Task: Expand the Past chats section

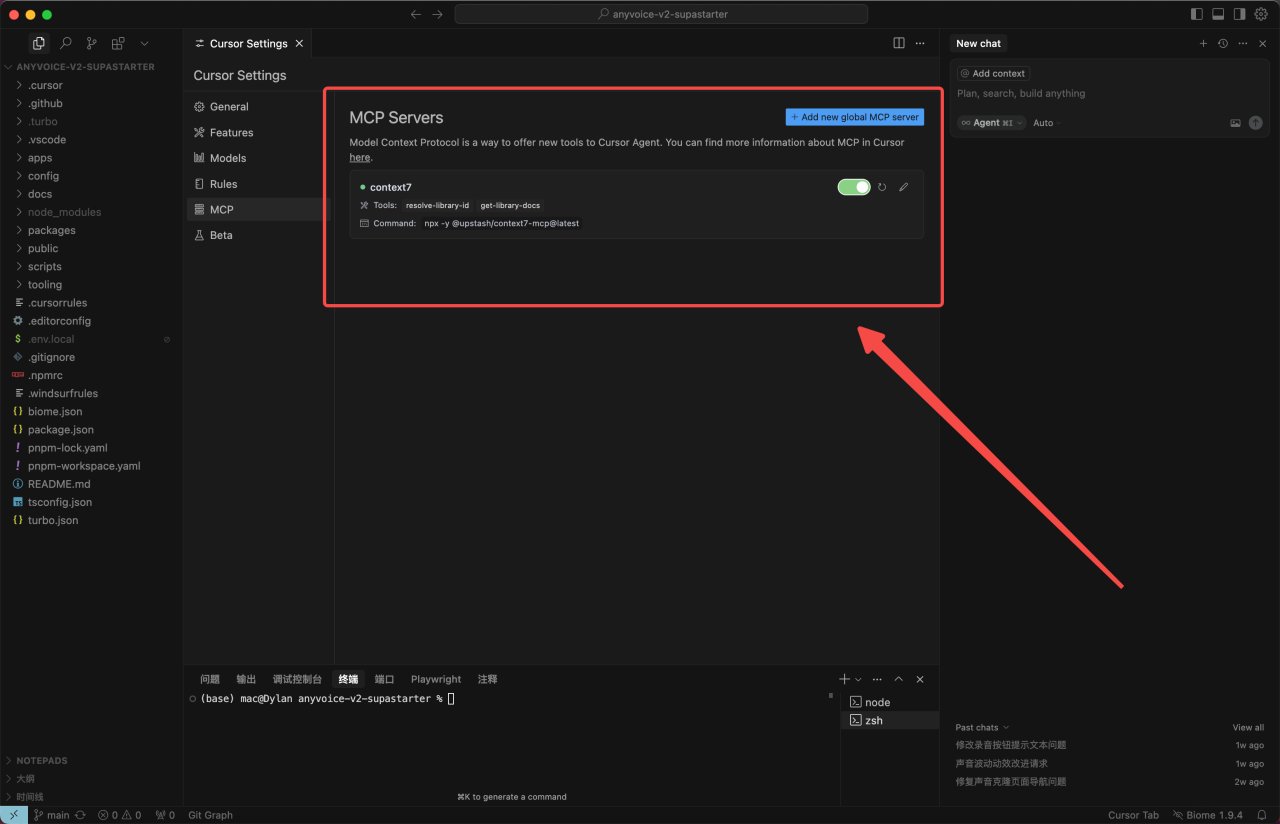Action: [x=981, y=727]
